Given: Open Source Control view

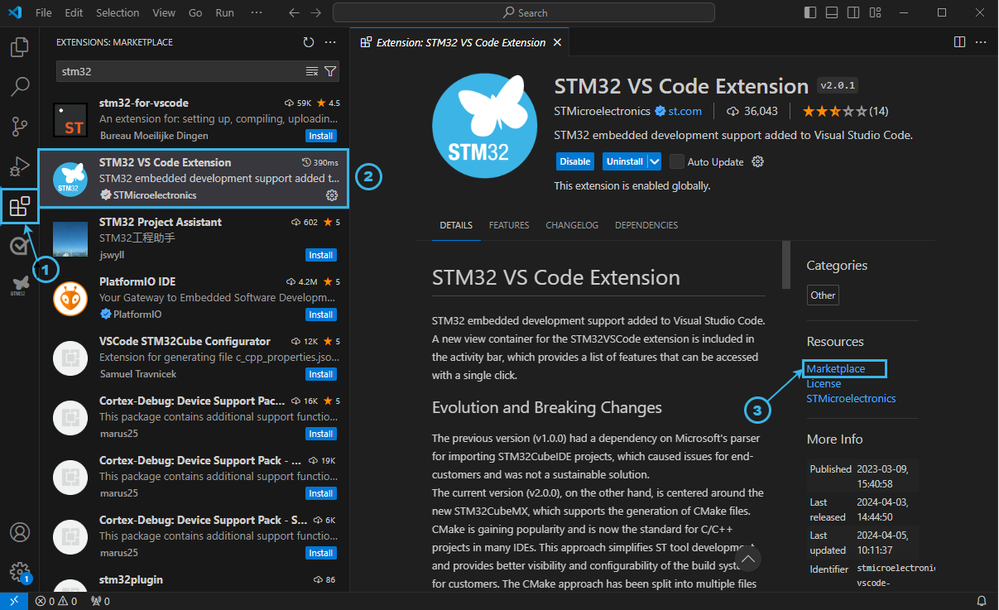Looking at the screenshot, I should (x=20, y=126).
